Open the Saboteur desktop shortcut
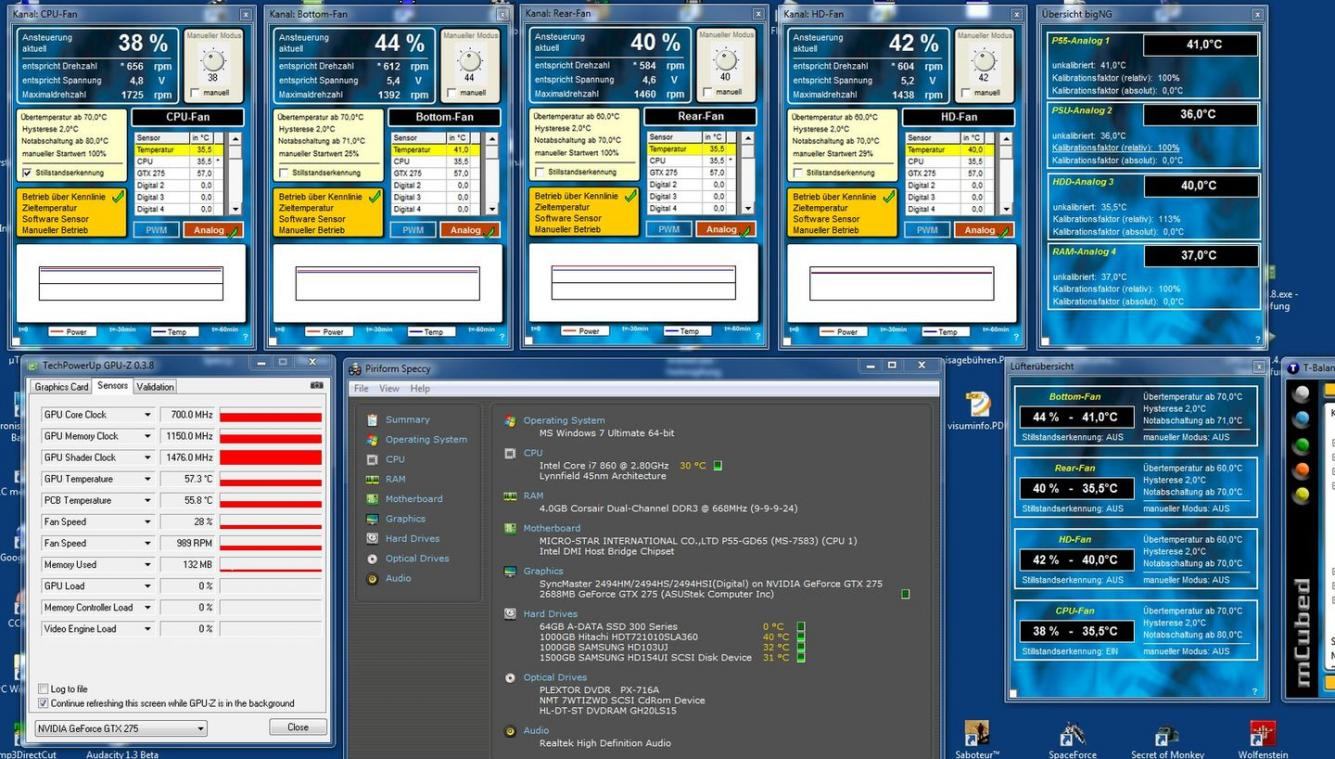 (976, 740)
